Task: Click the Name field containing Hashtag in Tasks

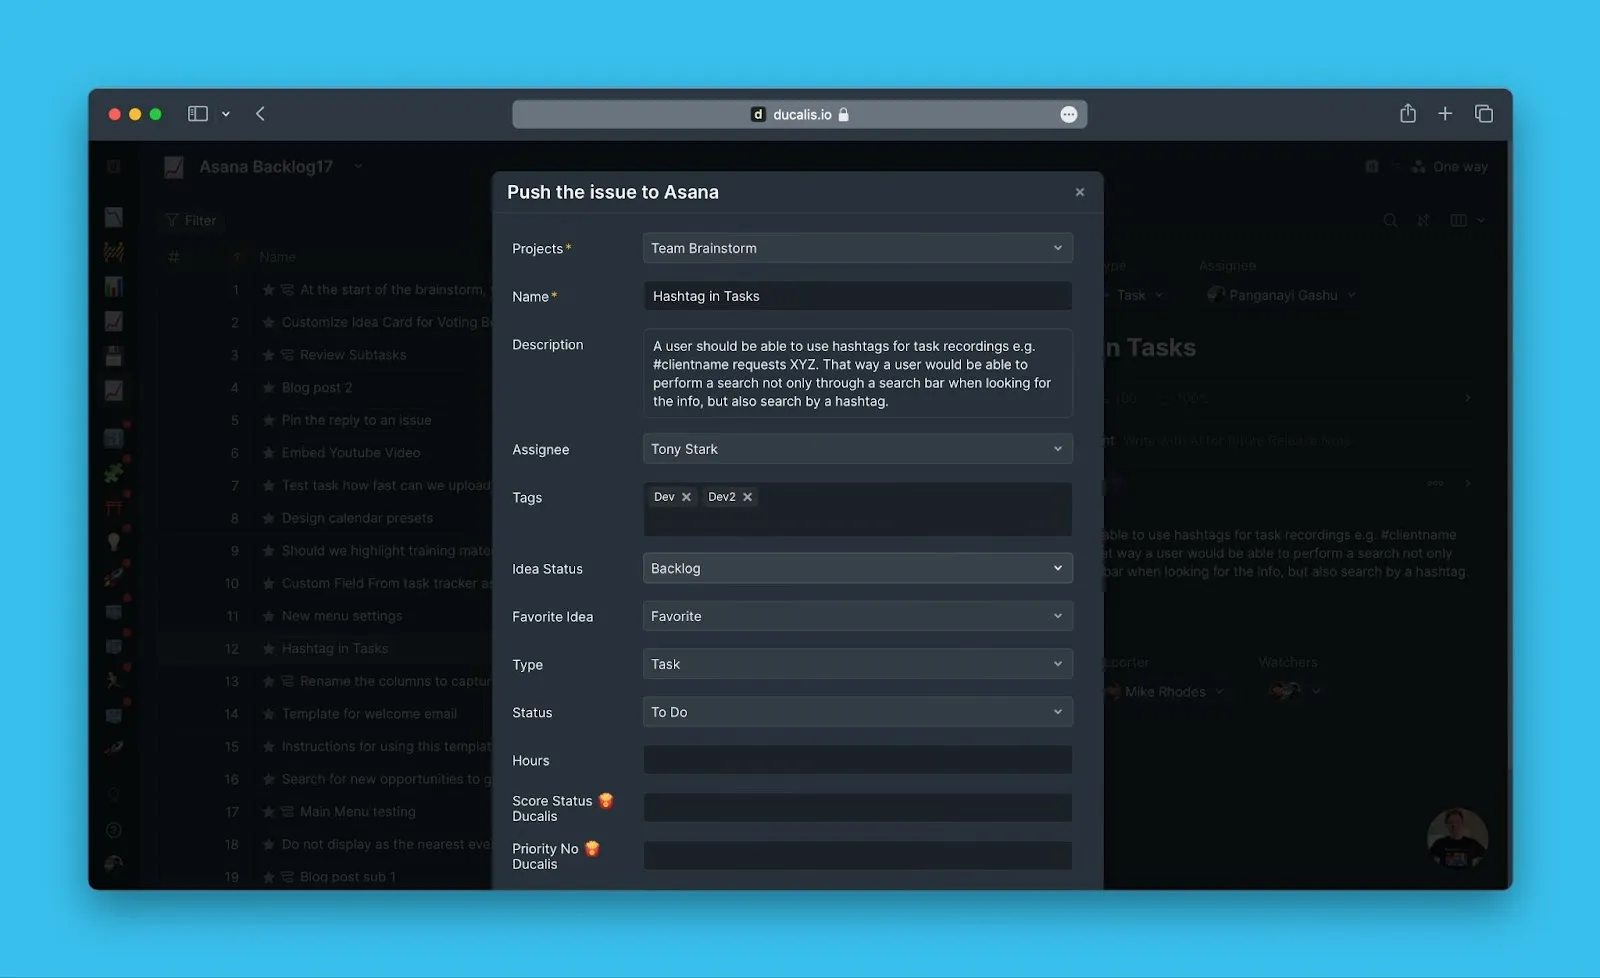Action: [x=857, y=296]
